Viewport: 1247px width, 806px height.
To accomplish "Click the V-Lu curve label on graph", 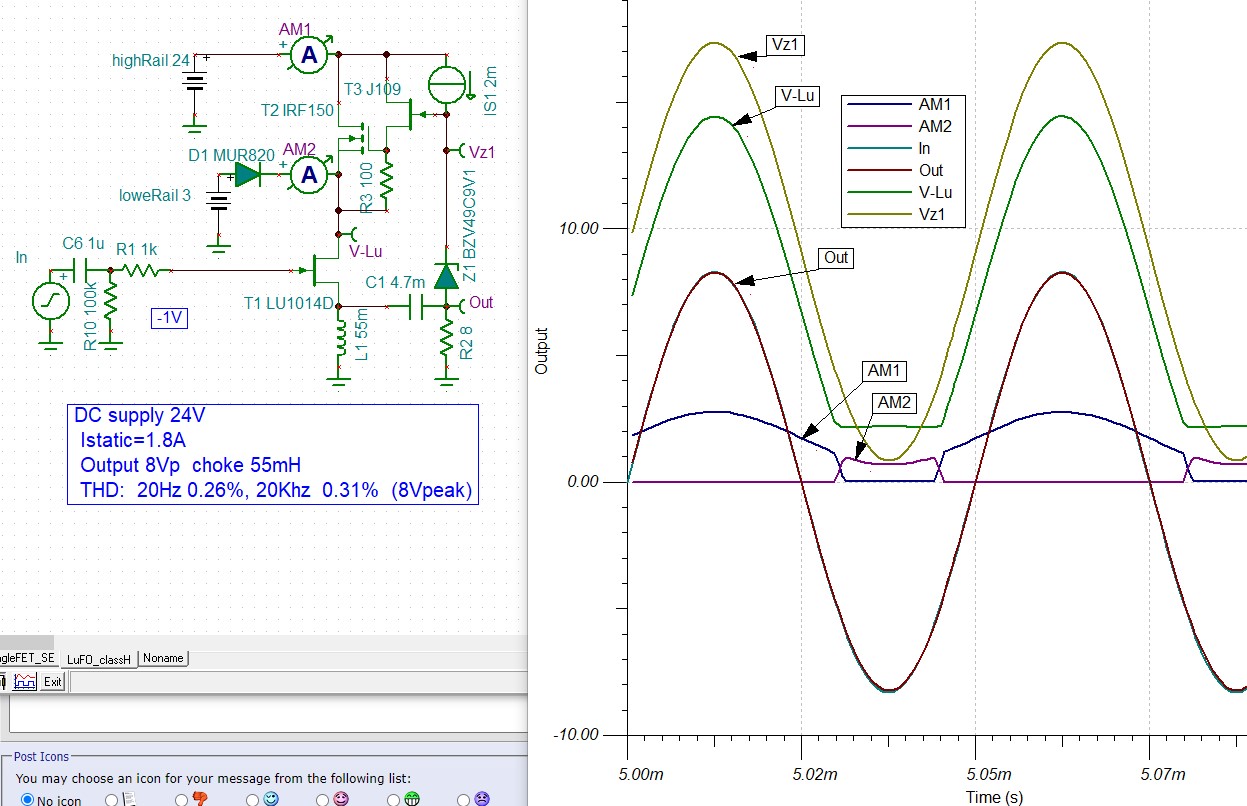I will click(798, 95).
